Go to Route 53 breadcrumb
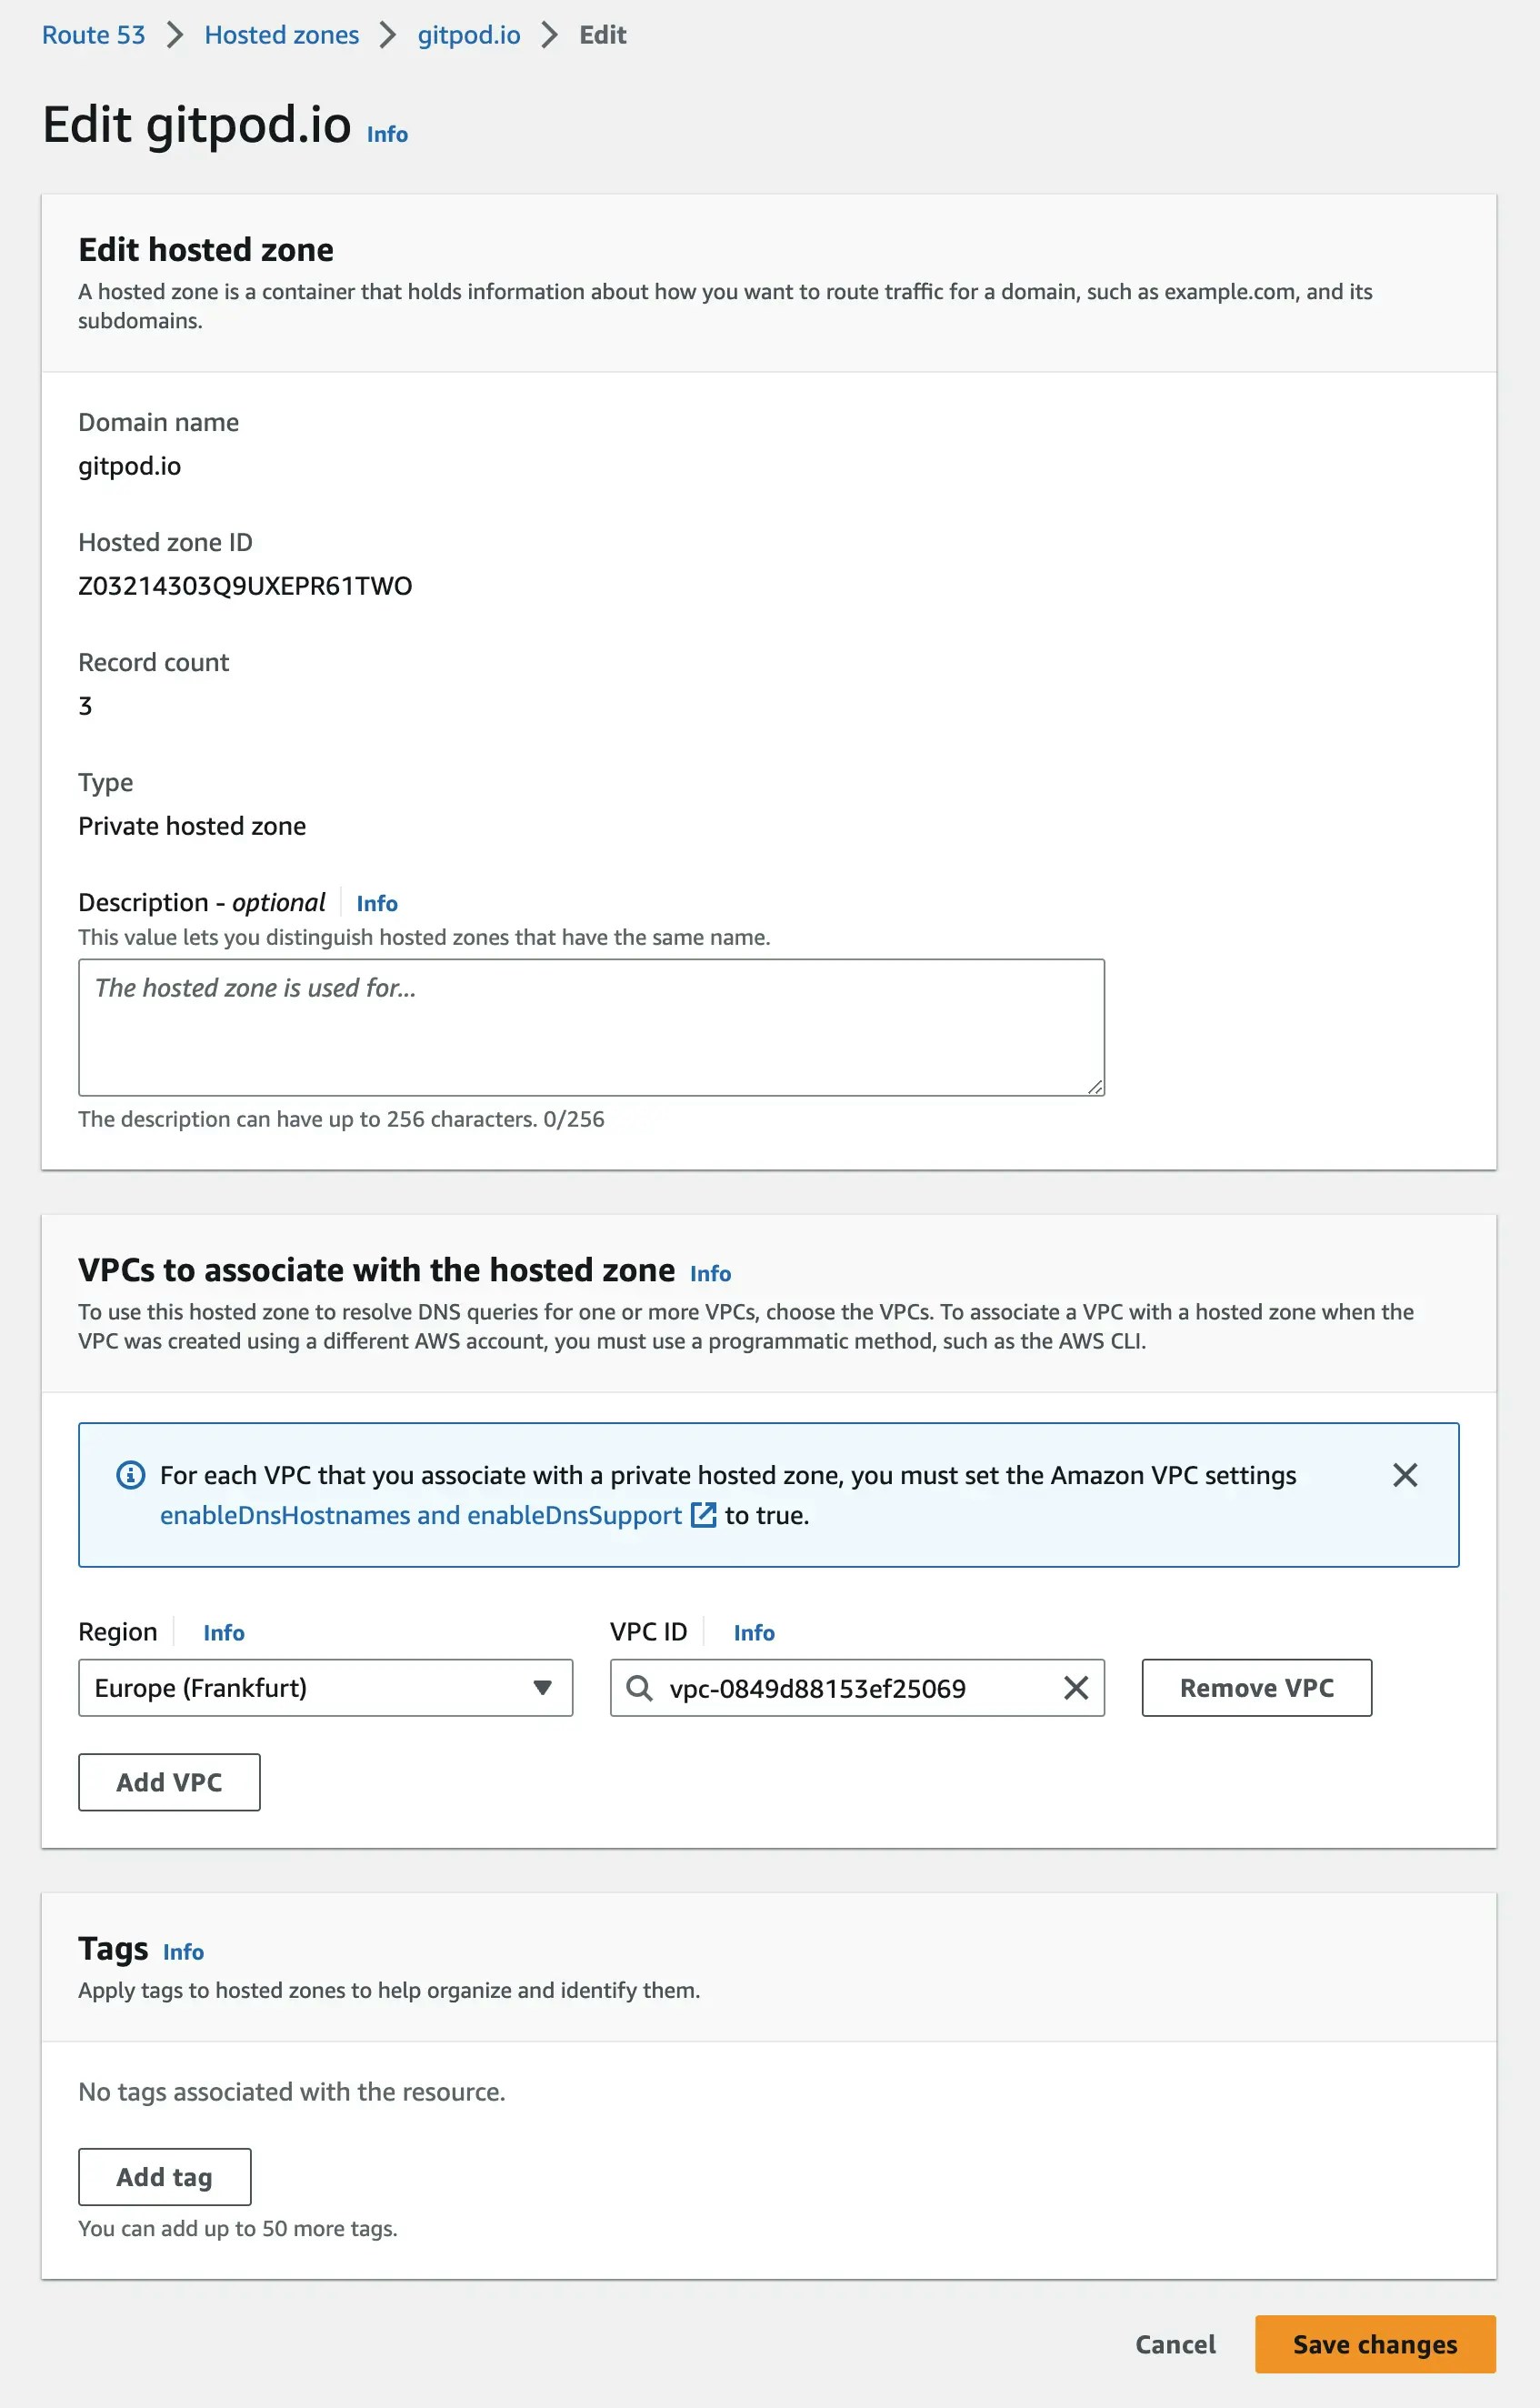The height and width of the screenshot is (2408, 1540). click(x=93, y=35)
